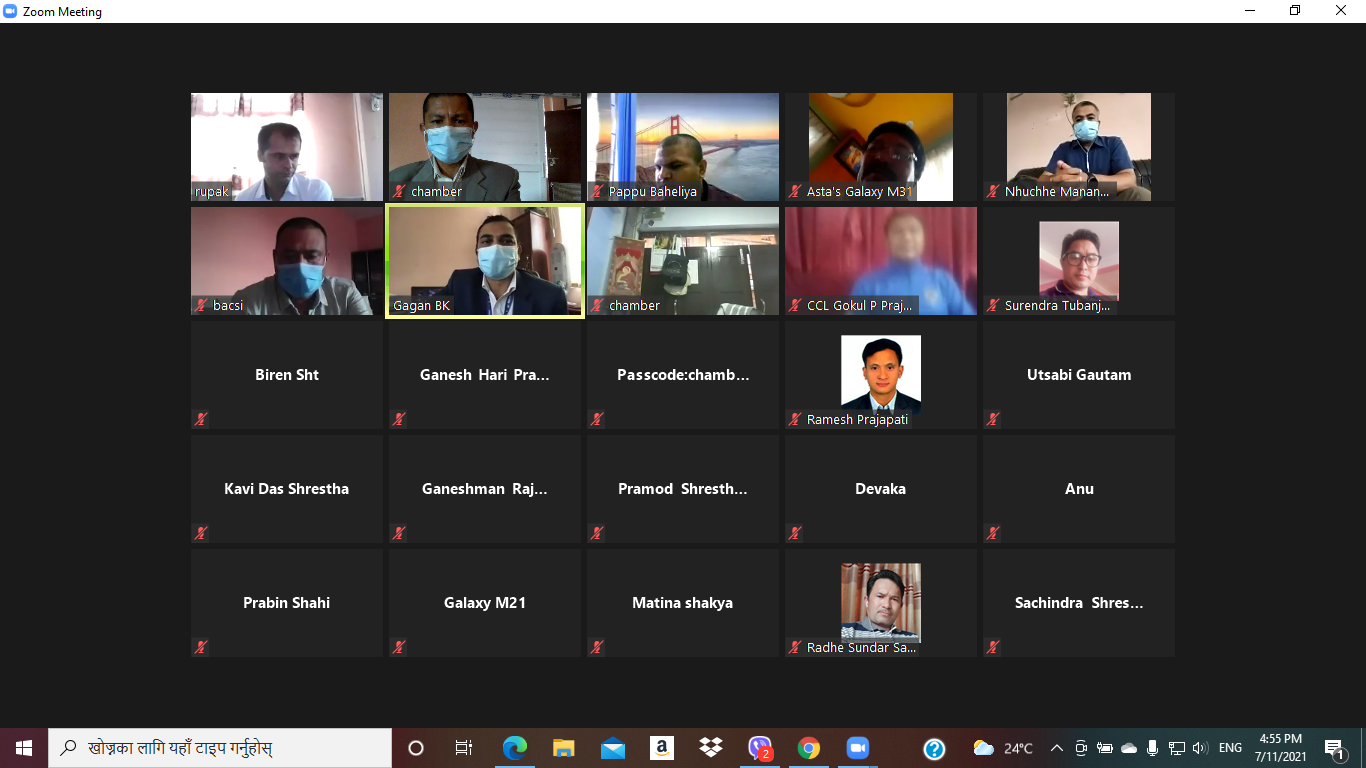Open Viber from the taskbar
The width and height of the screenshot is (1366, 768).
pyautogui.click(x=760, y=748)
